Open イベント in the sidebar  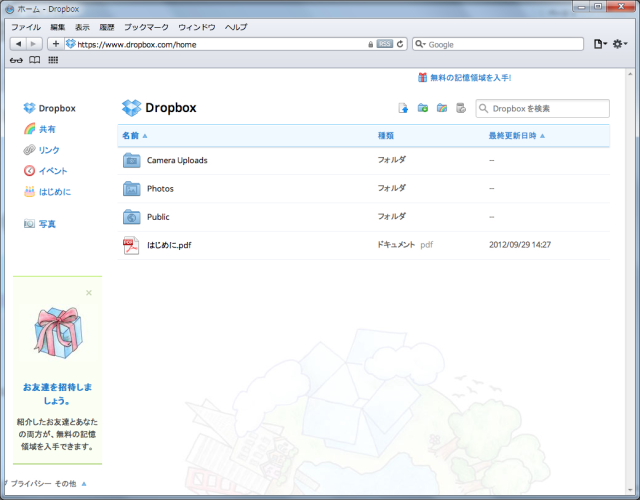(45, 171)
